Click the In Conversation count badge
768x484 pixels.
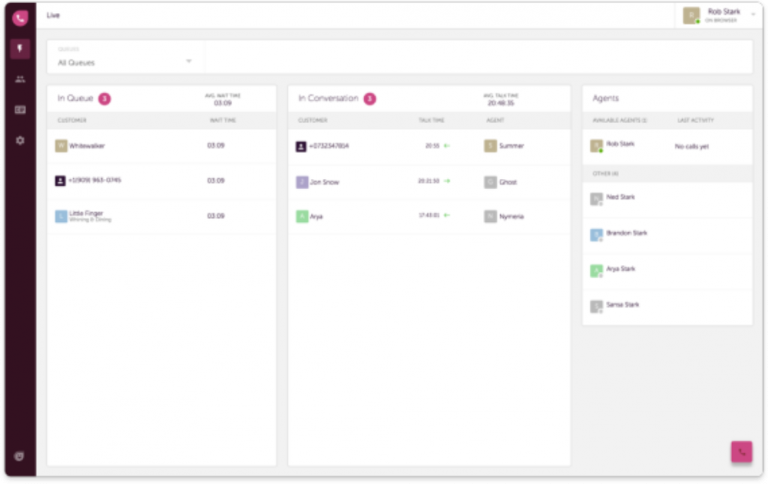pos(369,99)
